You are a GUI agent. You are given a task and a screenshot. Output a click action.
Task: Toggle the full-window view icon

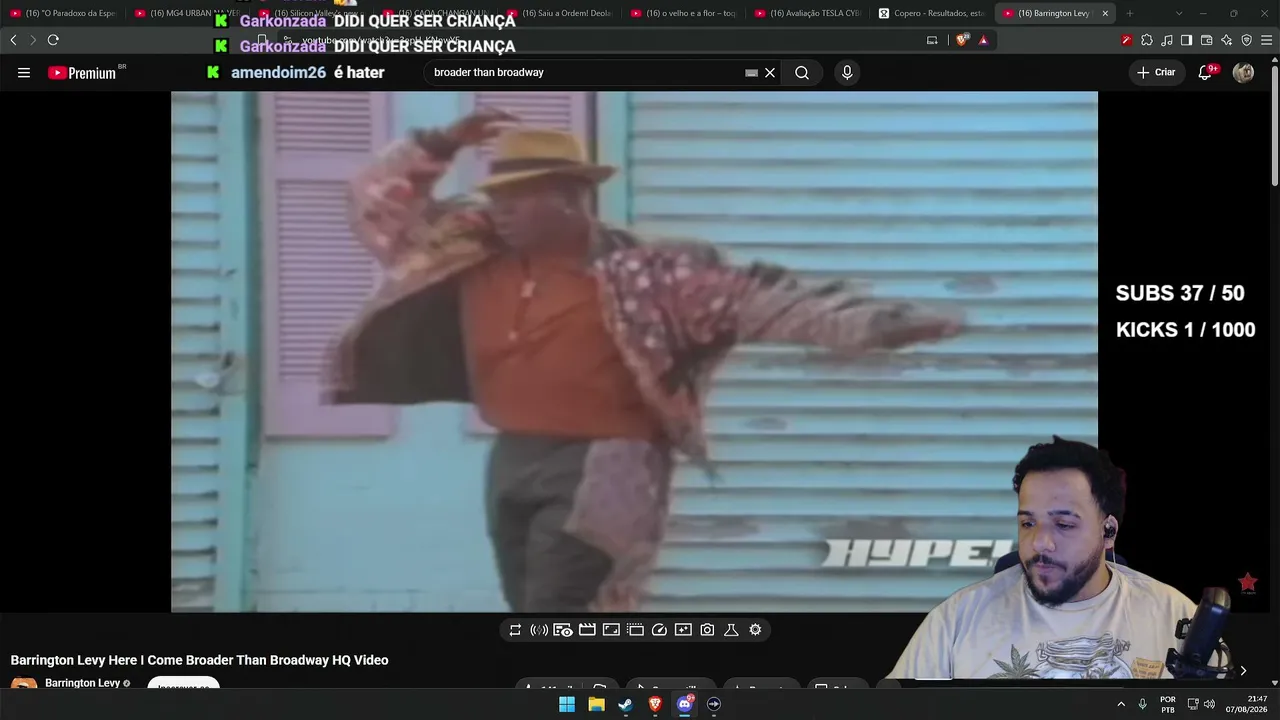(x=611, y=630)
